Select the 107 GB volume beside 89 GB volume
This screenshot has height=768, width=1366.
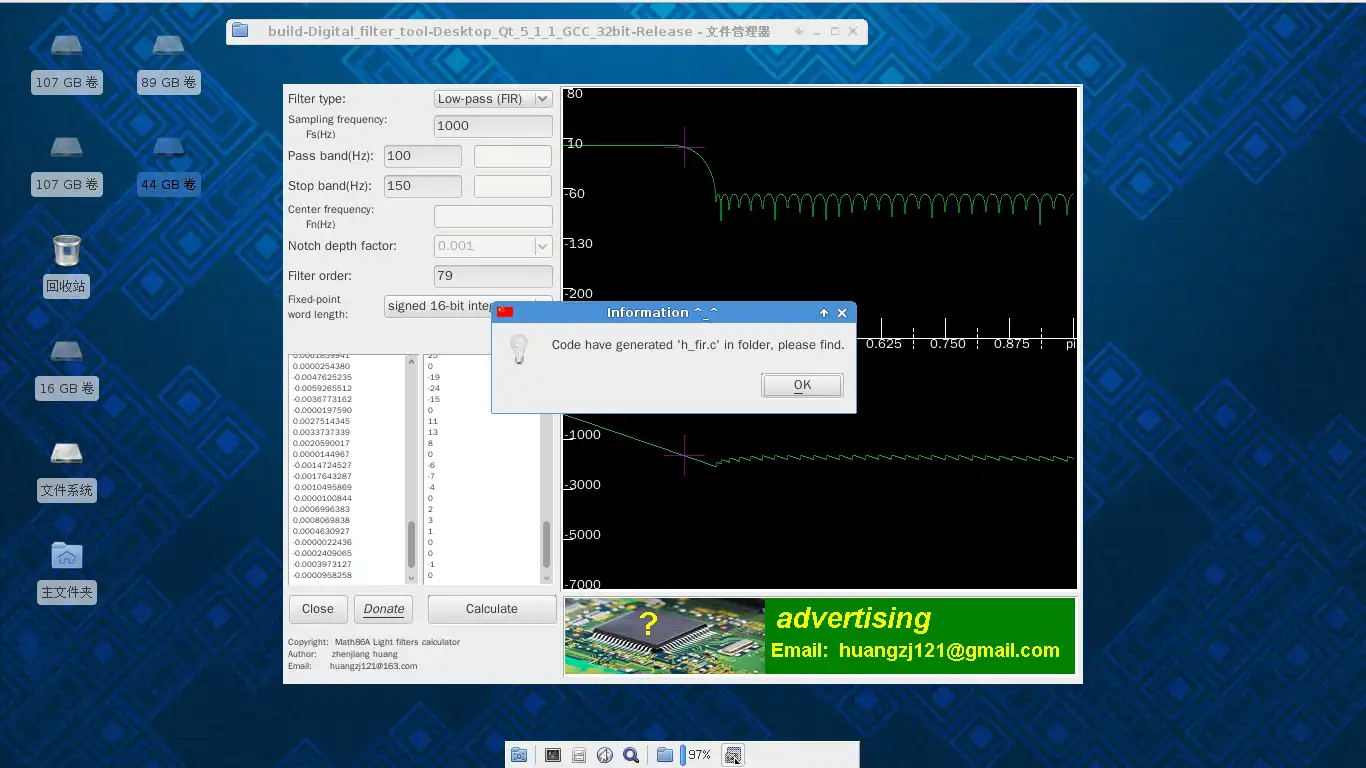66,46
